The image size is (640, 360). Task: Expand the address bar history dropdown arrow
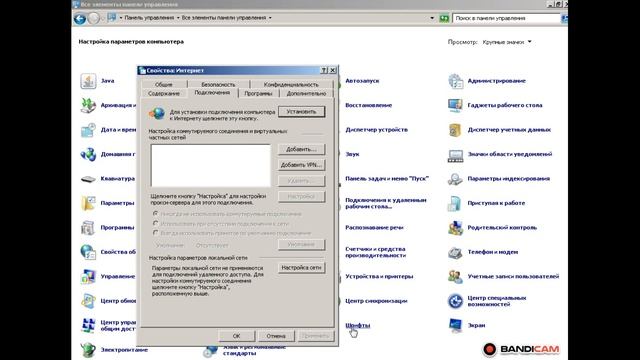432,18
